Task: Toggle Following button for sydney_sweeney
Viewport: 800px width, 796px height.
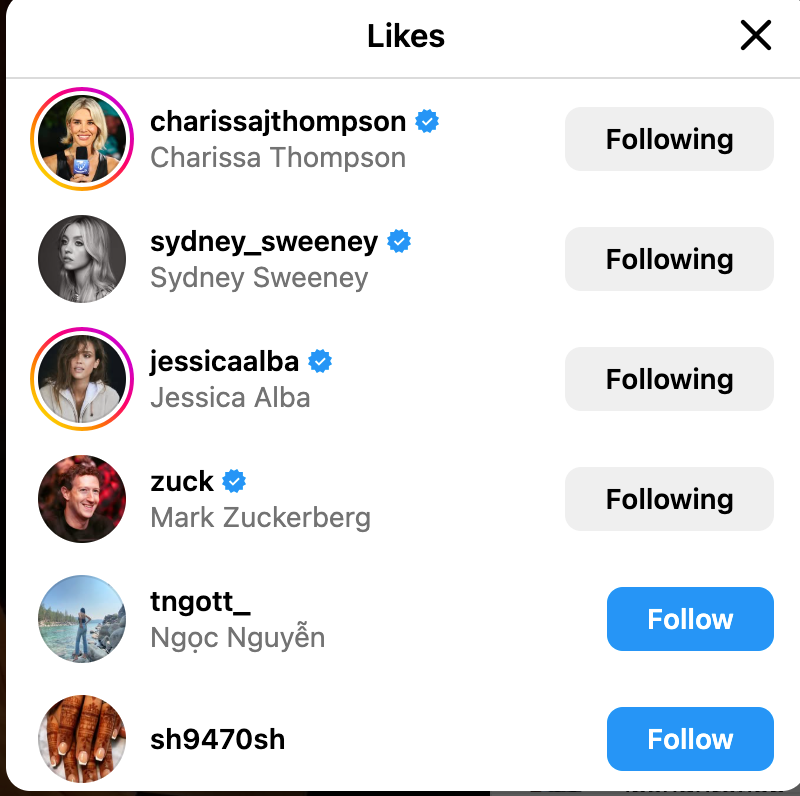Action: point(669,259)
